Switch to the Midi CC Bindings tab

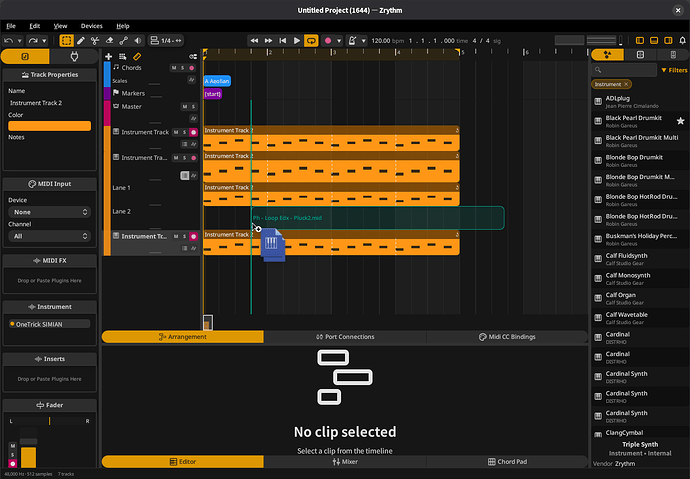tap(507, 337)
